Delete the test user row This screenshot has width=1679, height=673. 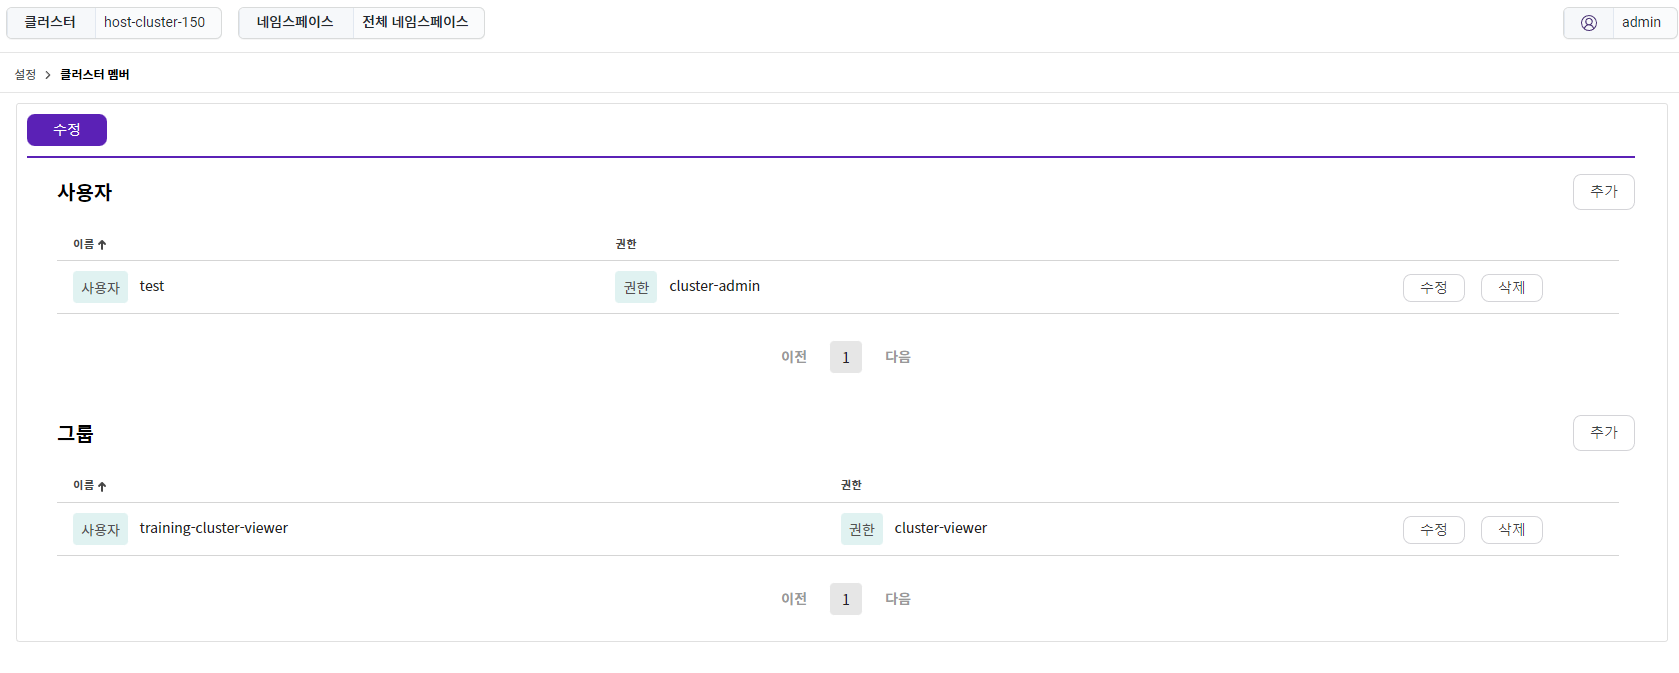coord(1511,288)
